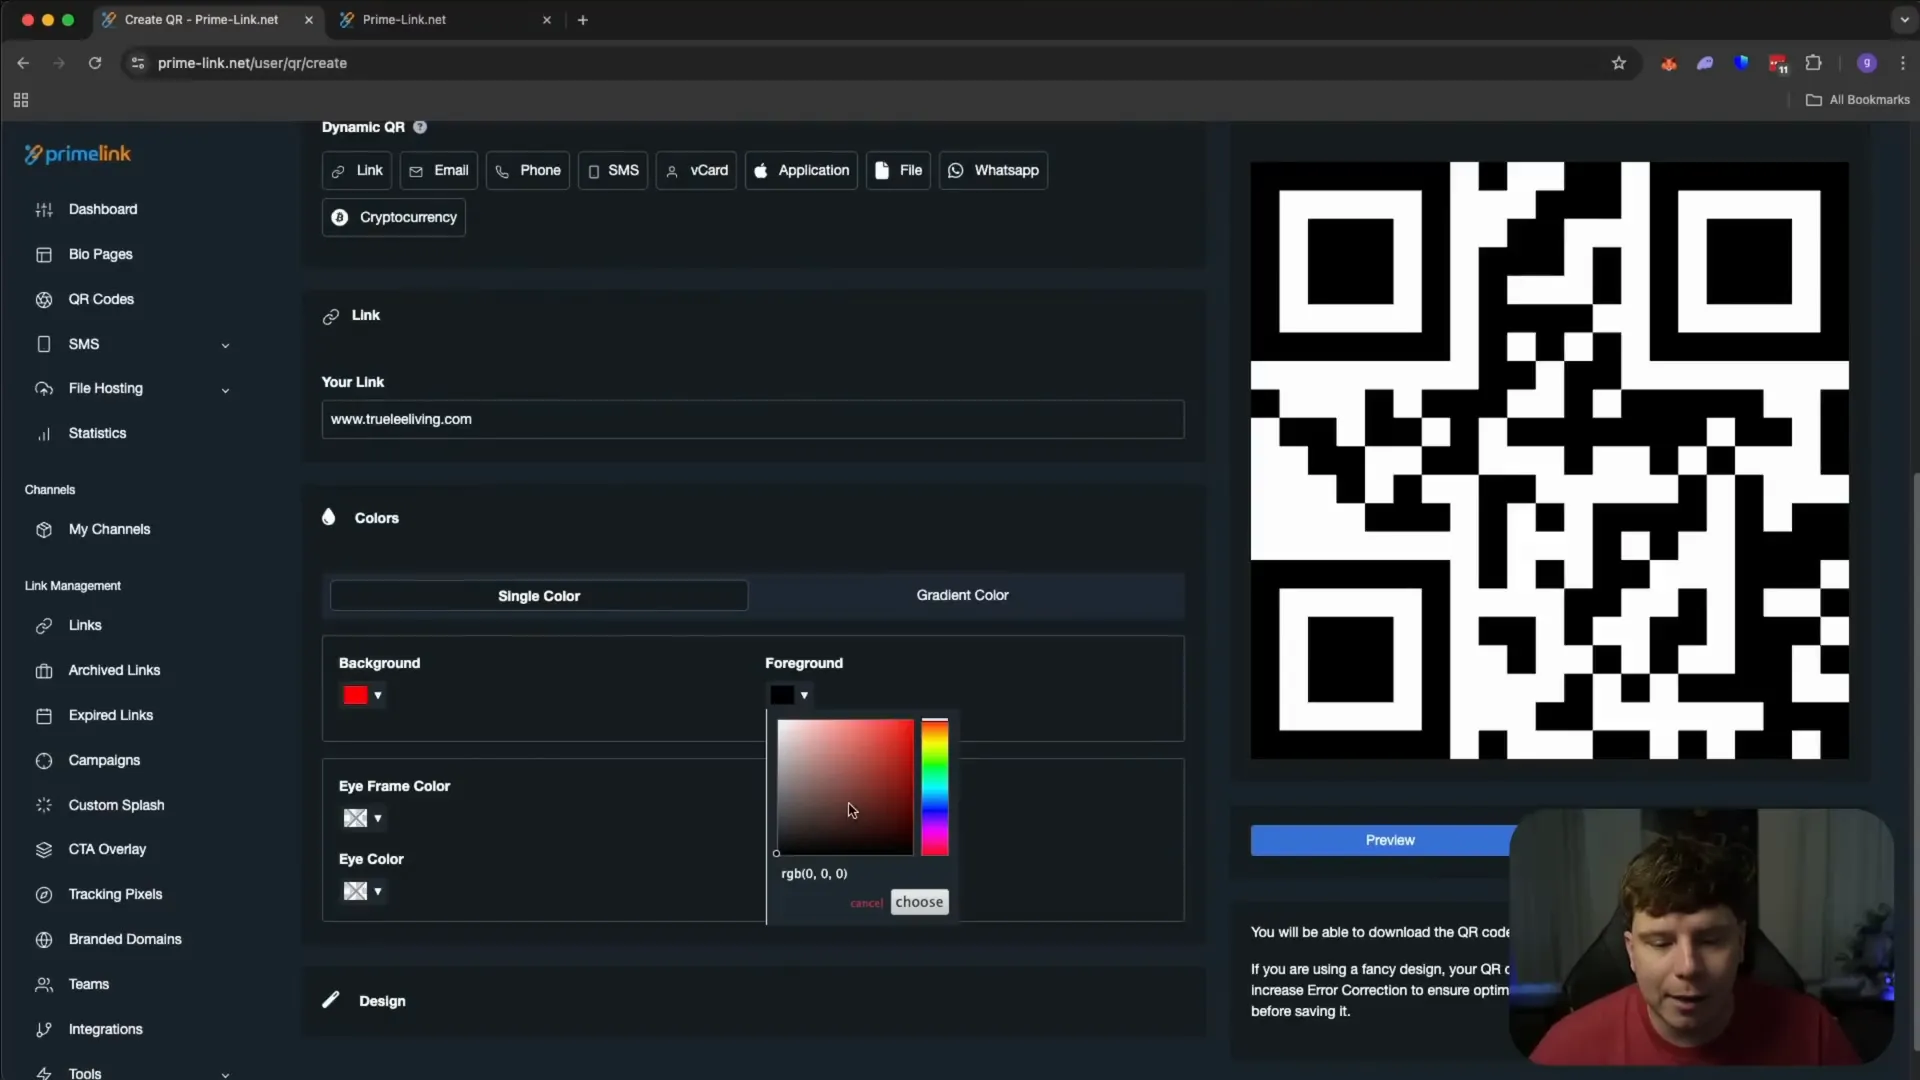The height and width of the screenshot is (1080, 1920).
Task: Open Foreground color dropdown
Action: 790,695
